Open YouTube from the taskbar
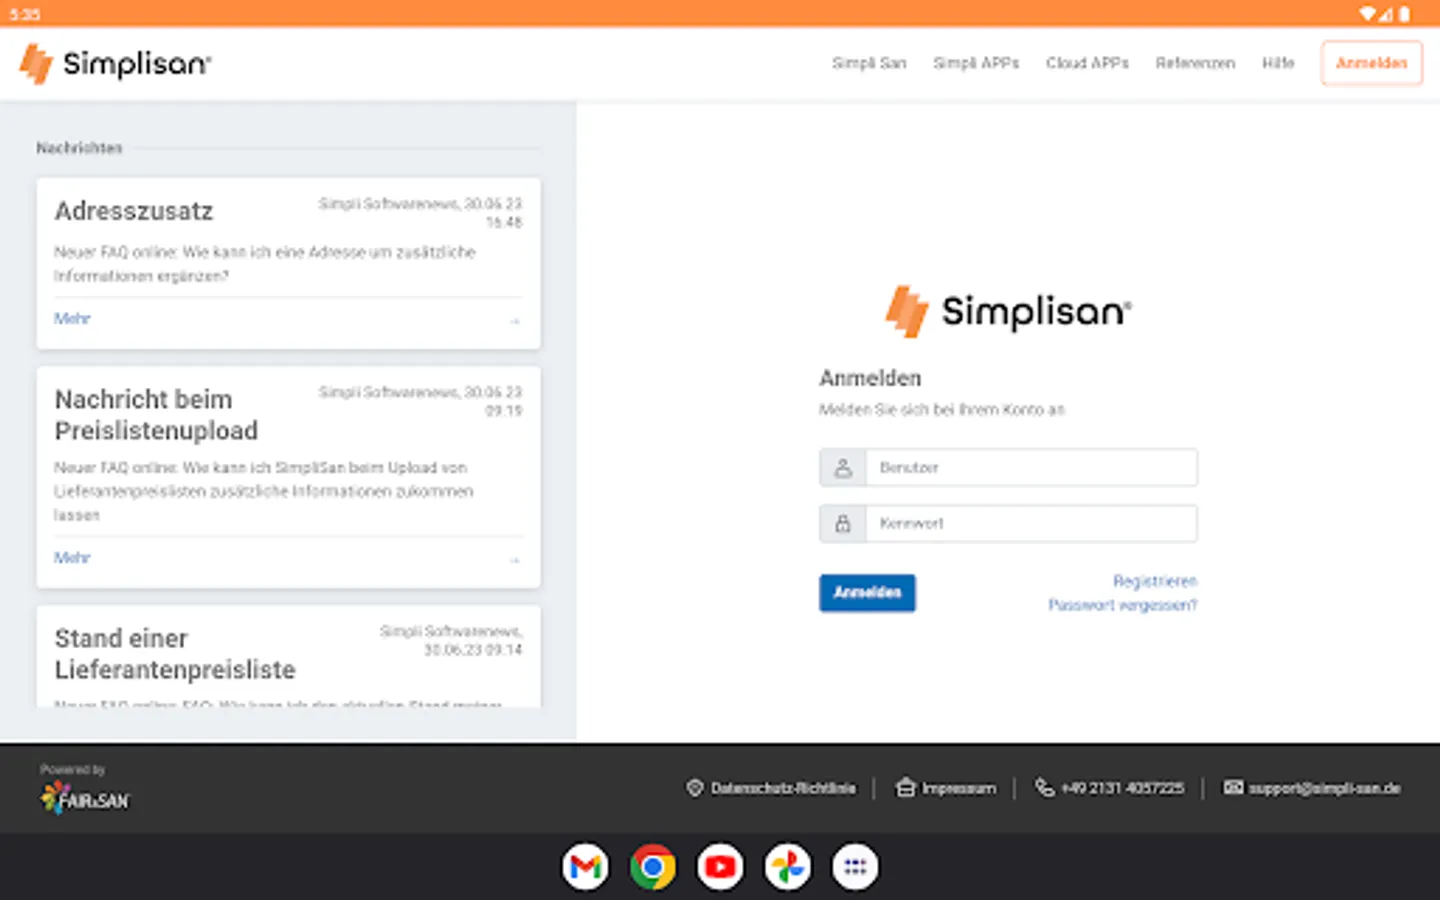Screen dimensions: 1440x900 [720, 867]
